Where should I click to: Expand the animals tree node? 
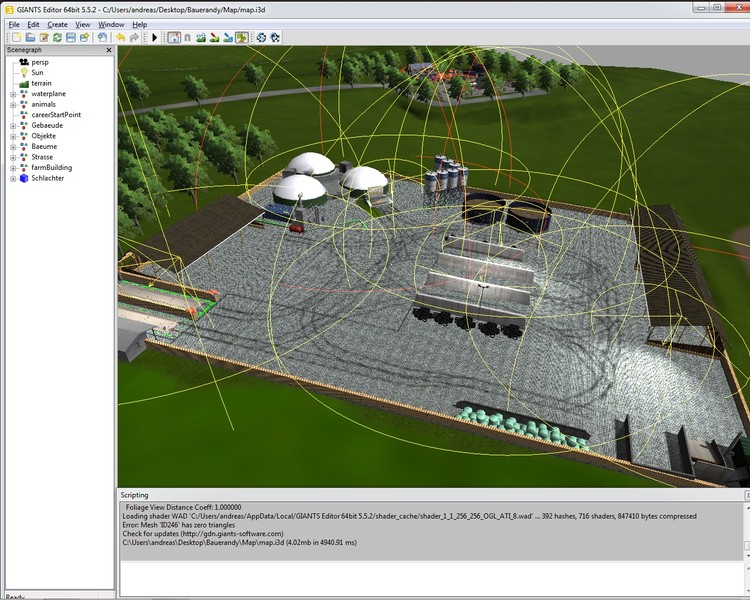13,105
